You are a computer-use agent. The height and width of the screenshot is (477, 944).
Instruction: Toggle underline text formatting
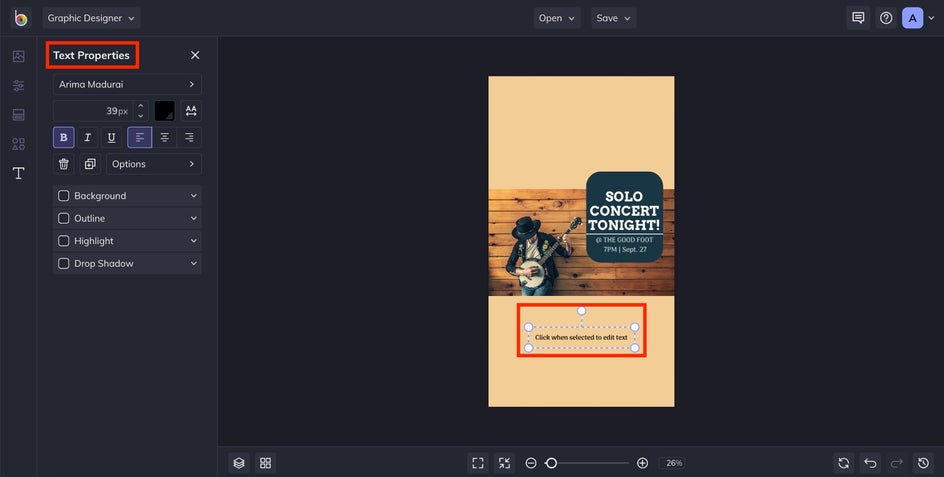point(111,137)
